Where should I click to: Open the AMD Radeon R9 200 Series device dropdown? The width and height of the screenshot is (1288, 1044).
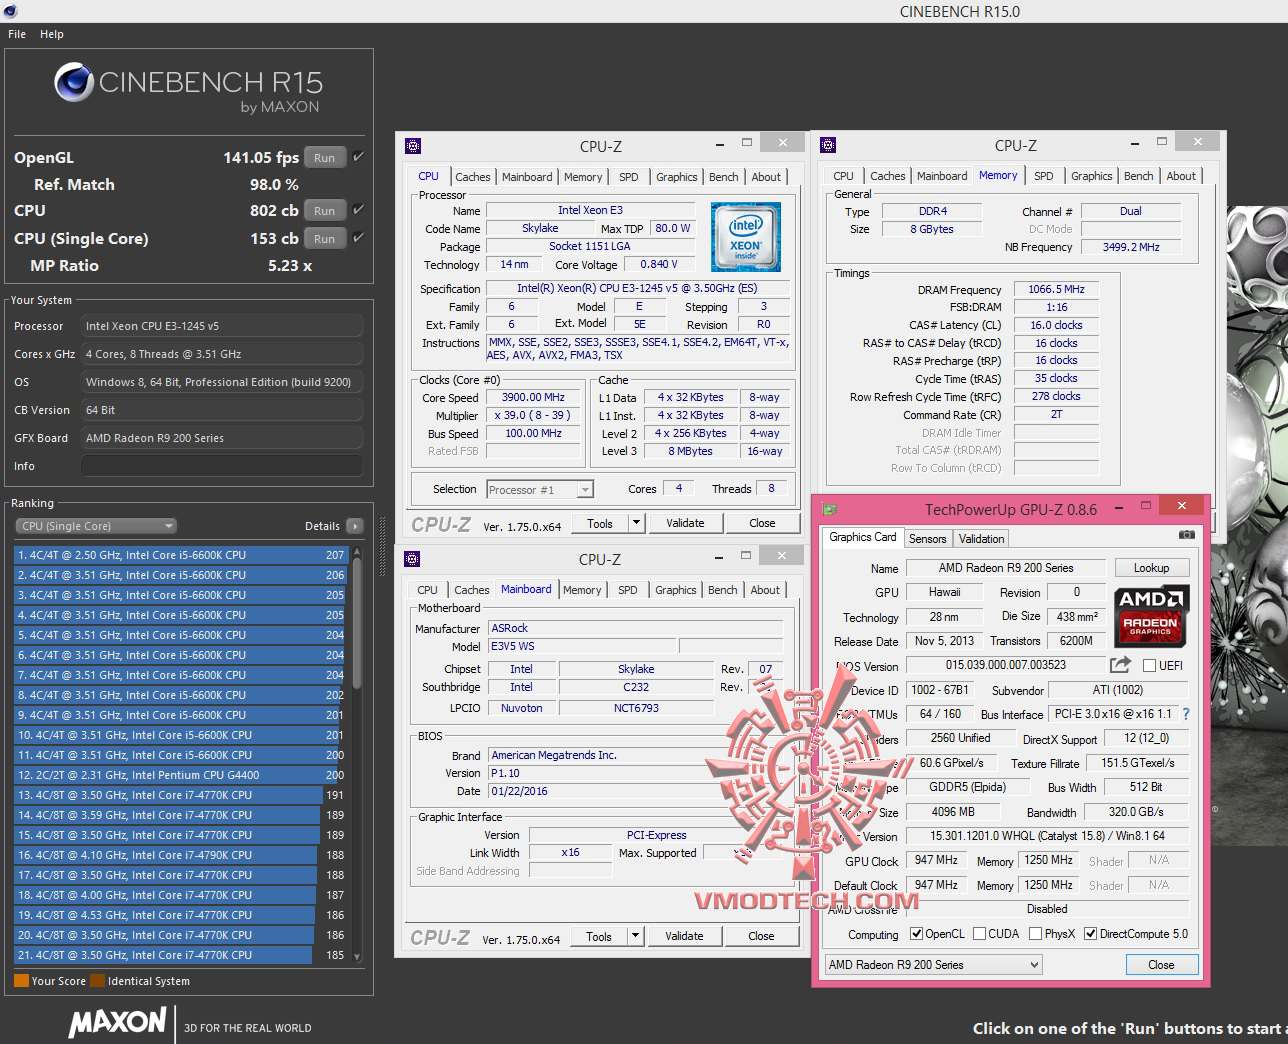tap(934, 965)
